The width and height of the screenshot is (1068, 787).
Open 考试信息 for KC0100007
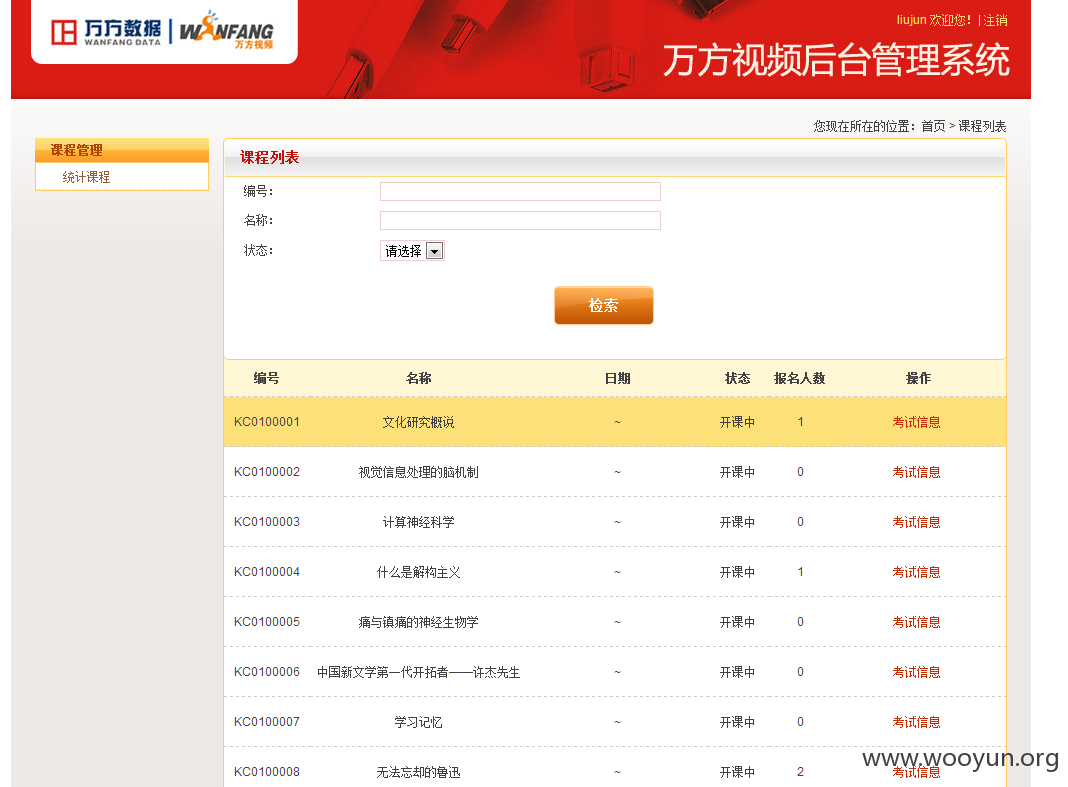coord(916,722)
